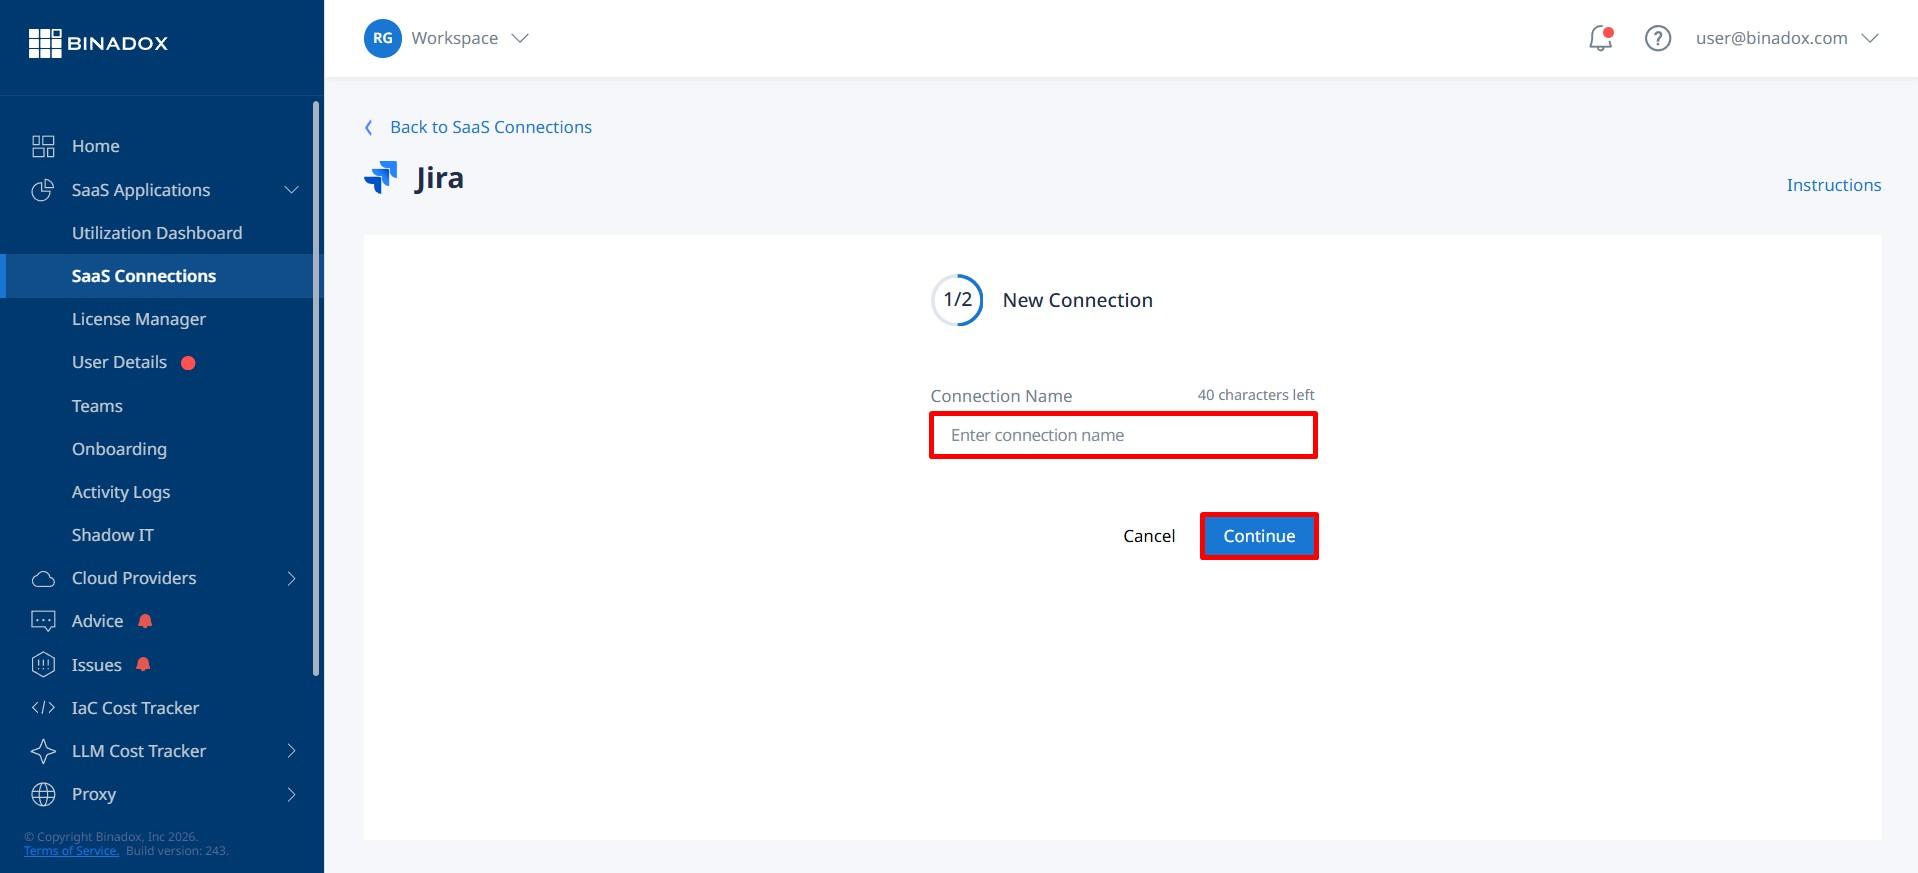Viewport: 1918px width, 873px height.
Task: Click the Cancel button
Action: point(1149,536)
